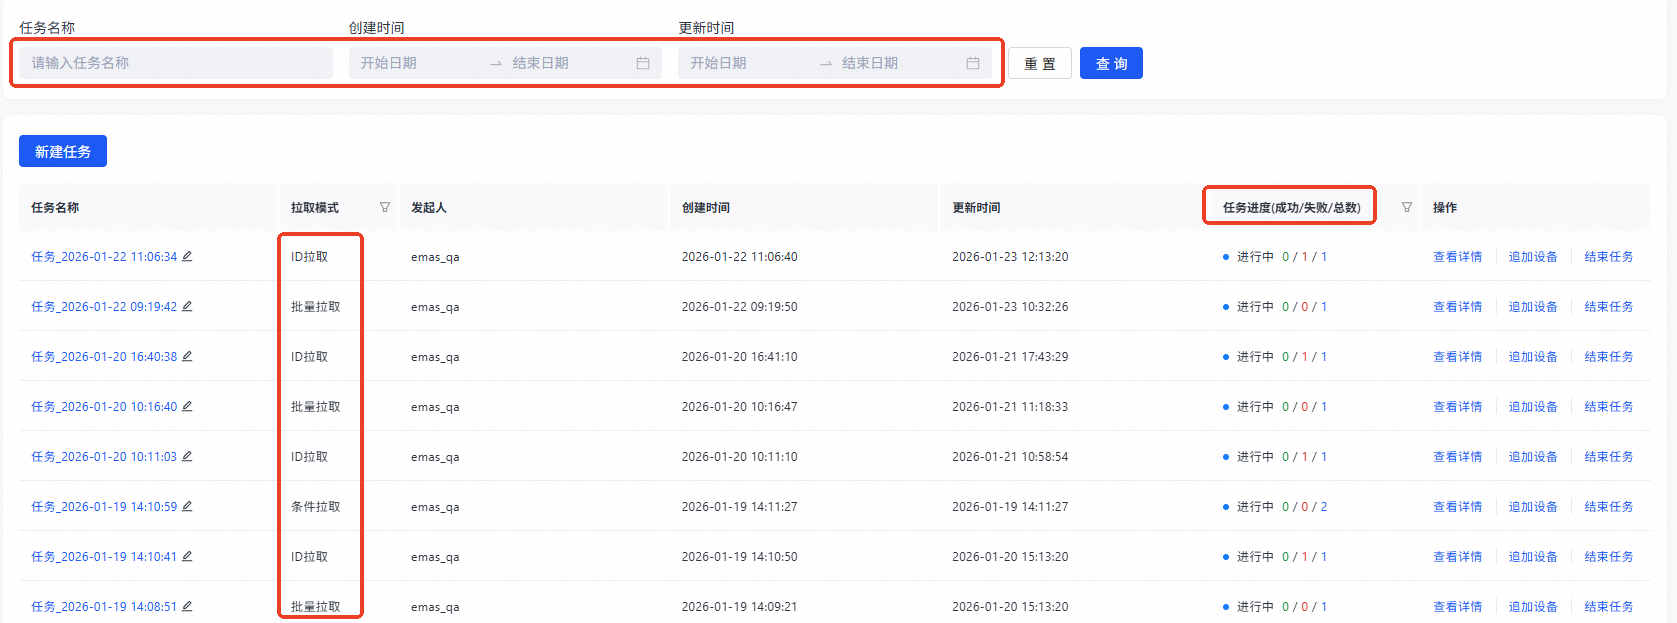
Task: Open filter icon in 拉取模式 column
Action: coord(385,207)
